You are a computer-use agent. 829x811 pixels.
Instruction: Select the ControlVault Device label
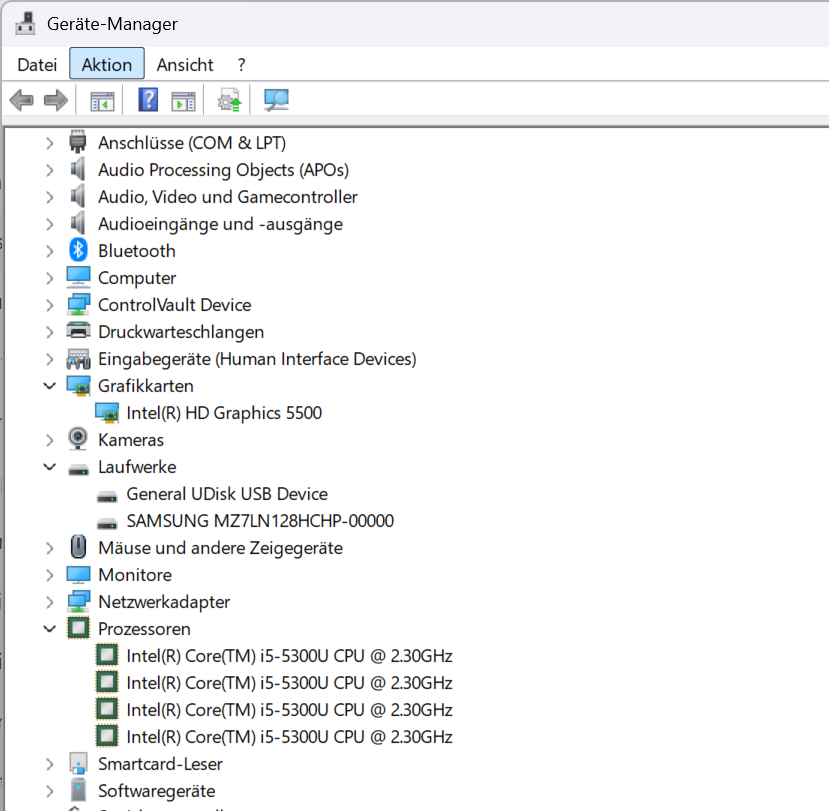(174, 305)
